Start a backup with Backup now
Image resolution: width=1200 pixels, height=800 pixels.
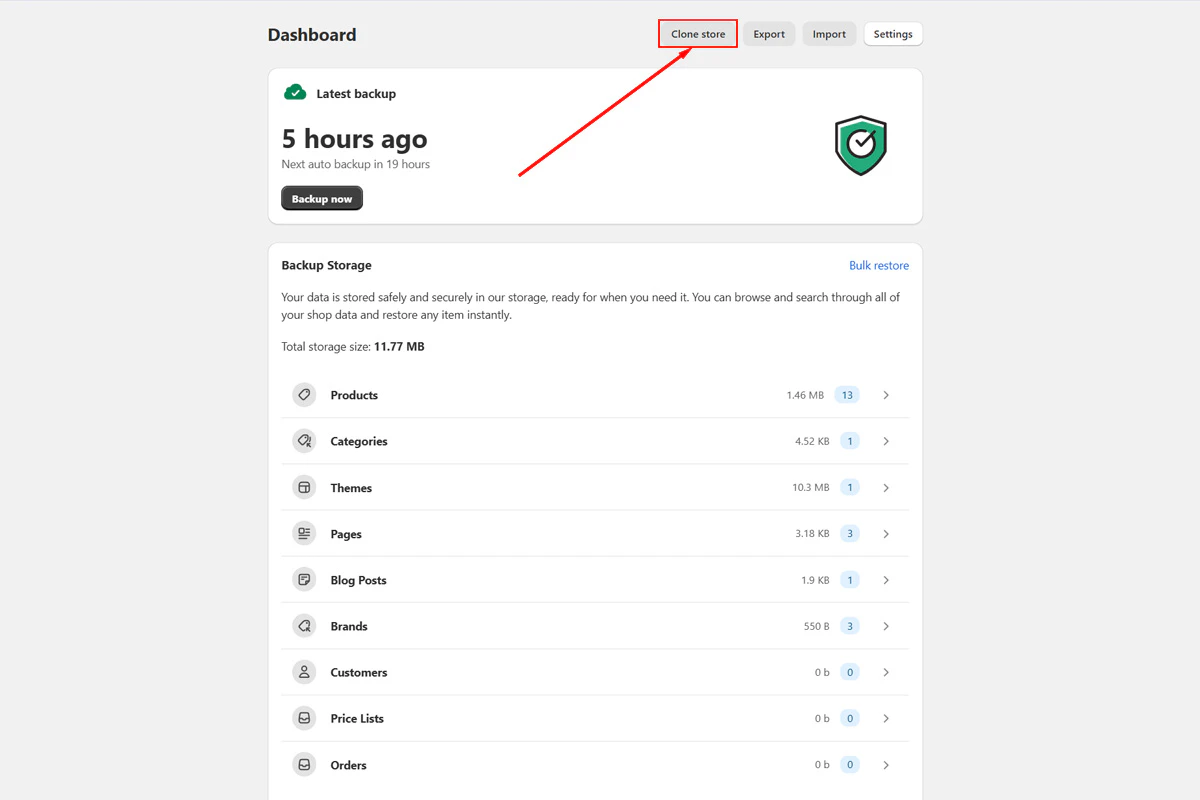(321, 197)
